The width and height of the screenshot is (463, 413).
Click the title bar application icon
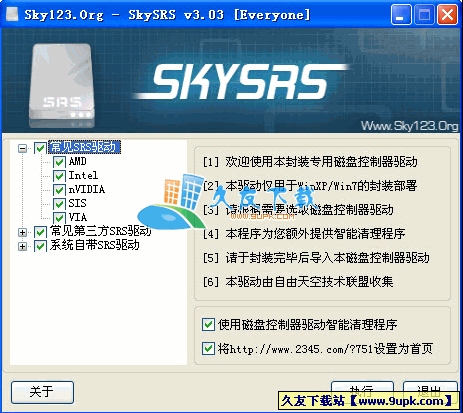pos(12,14)
